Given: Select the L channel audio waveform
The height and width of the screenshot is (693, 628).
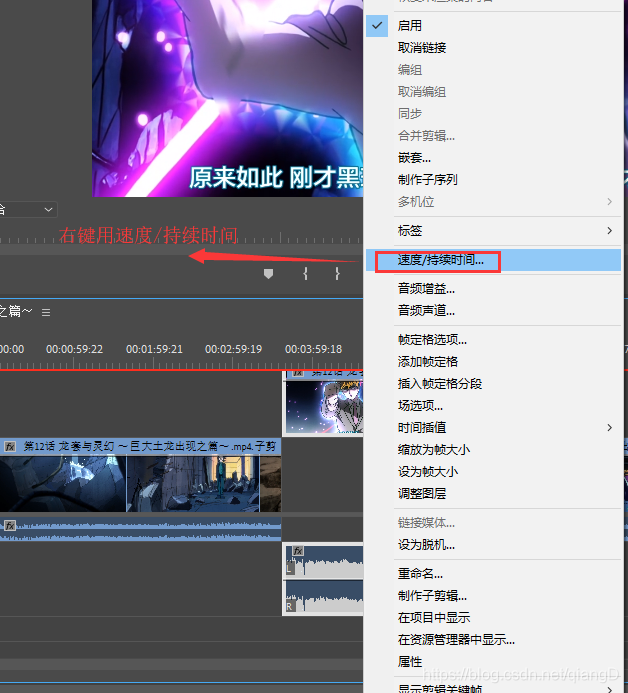Looking at the screenshot, I should 324,561.
